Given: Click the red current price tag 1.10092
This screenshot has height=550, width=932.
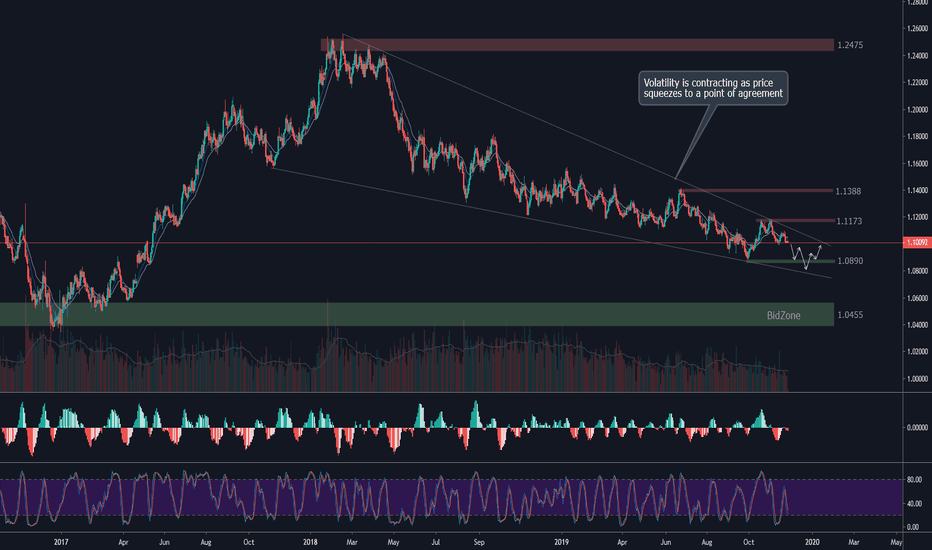Looking at the screenshot, I should pos(915,243).
